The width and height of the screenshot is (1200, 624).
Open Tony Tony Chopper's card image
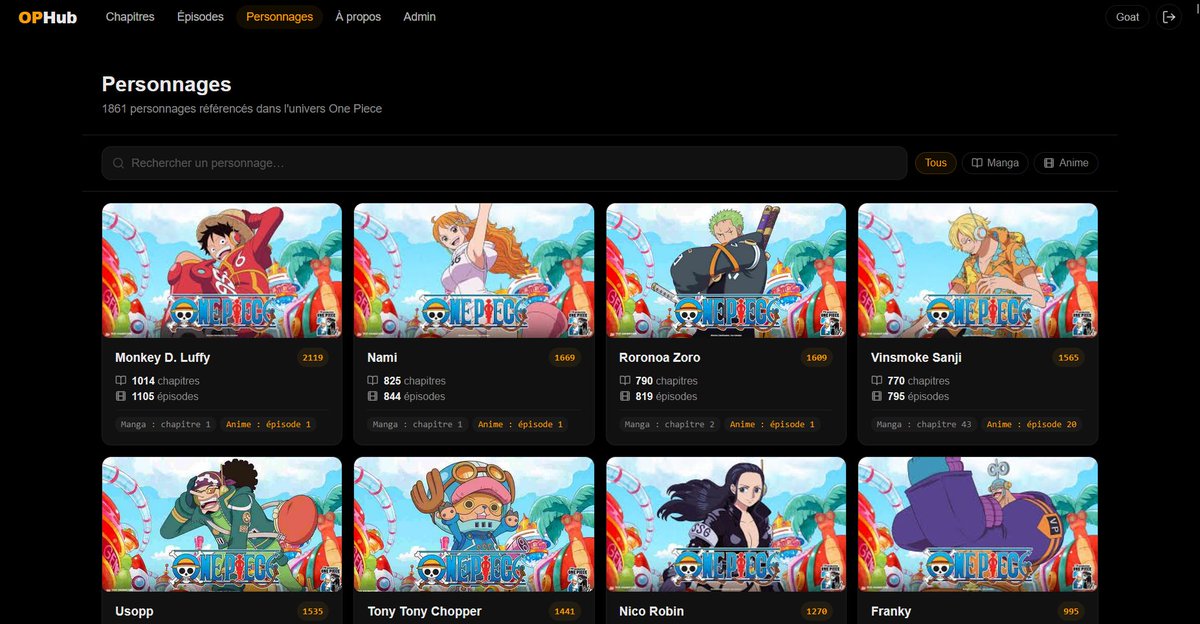[x=474, y=525]
